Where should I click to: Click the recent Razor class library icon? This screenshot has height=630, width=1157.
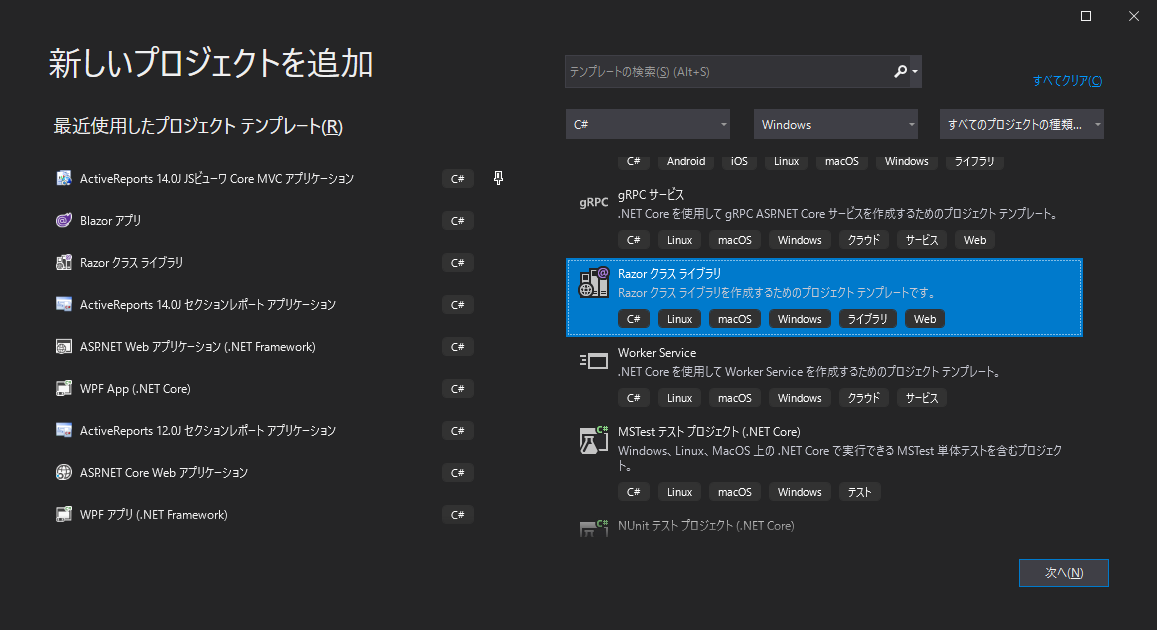64,262
